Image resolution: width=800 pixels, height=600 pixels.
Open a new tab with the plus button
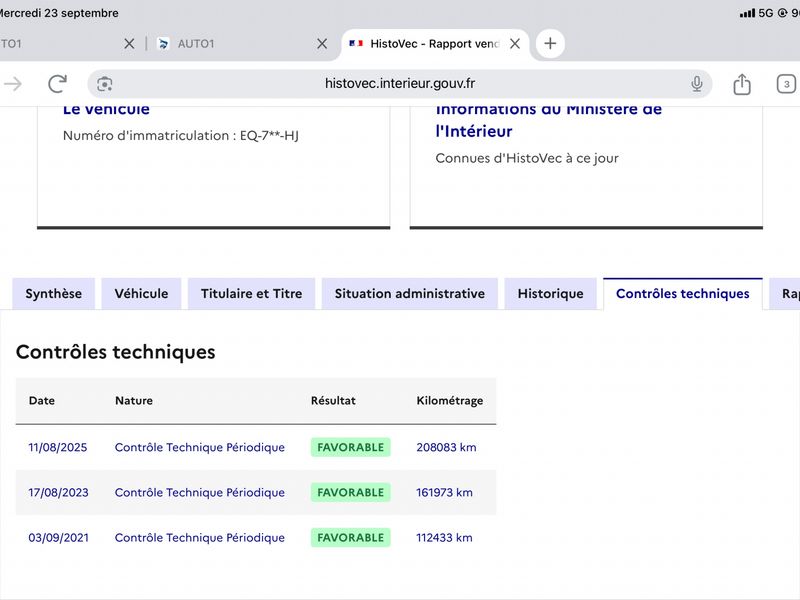(x=550, y=43)
